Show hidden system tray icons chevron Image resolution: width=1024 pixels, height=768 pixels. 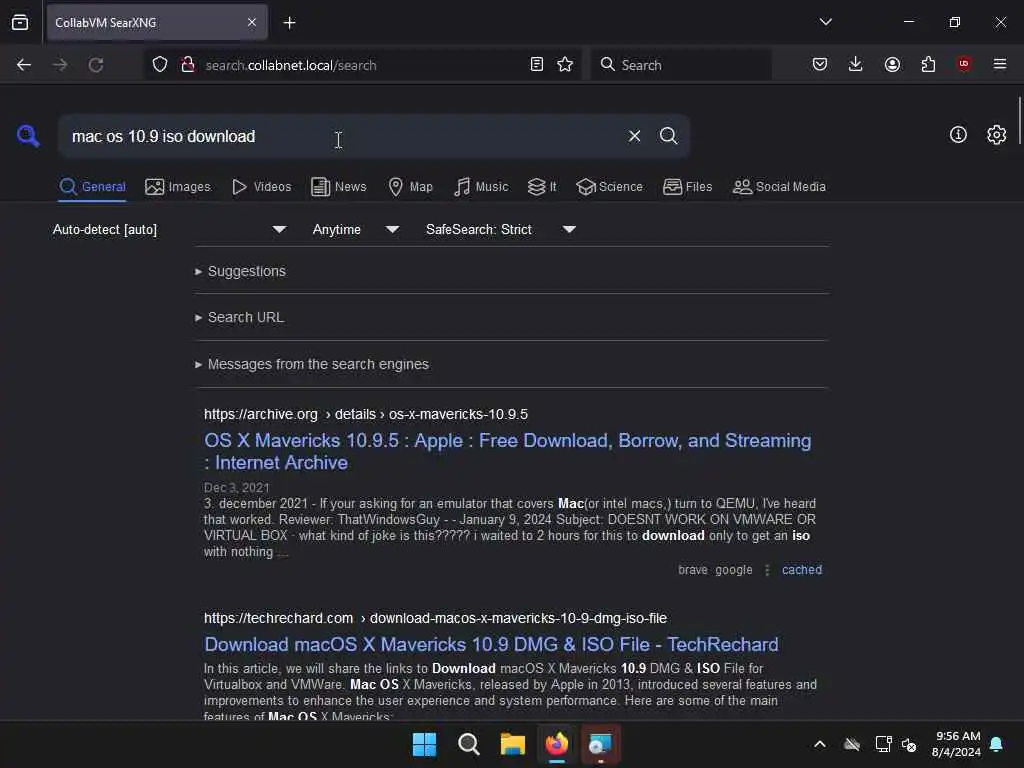[x=820, y=744]
